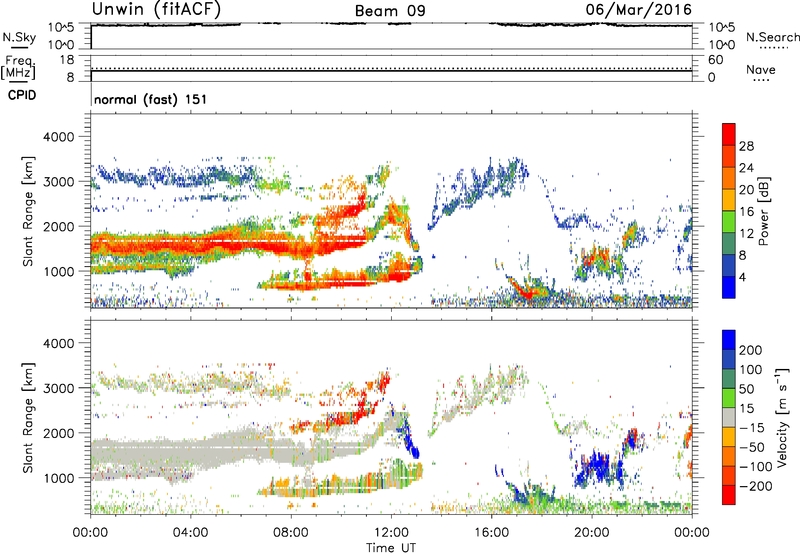The width and height of the screenshot is (800, 554).
Task: Click the "60" Nave scale tick label
Action: coord(715,60)
